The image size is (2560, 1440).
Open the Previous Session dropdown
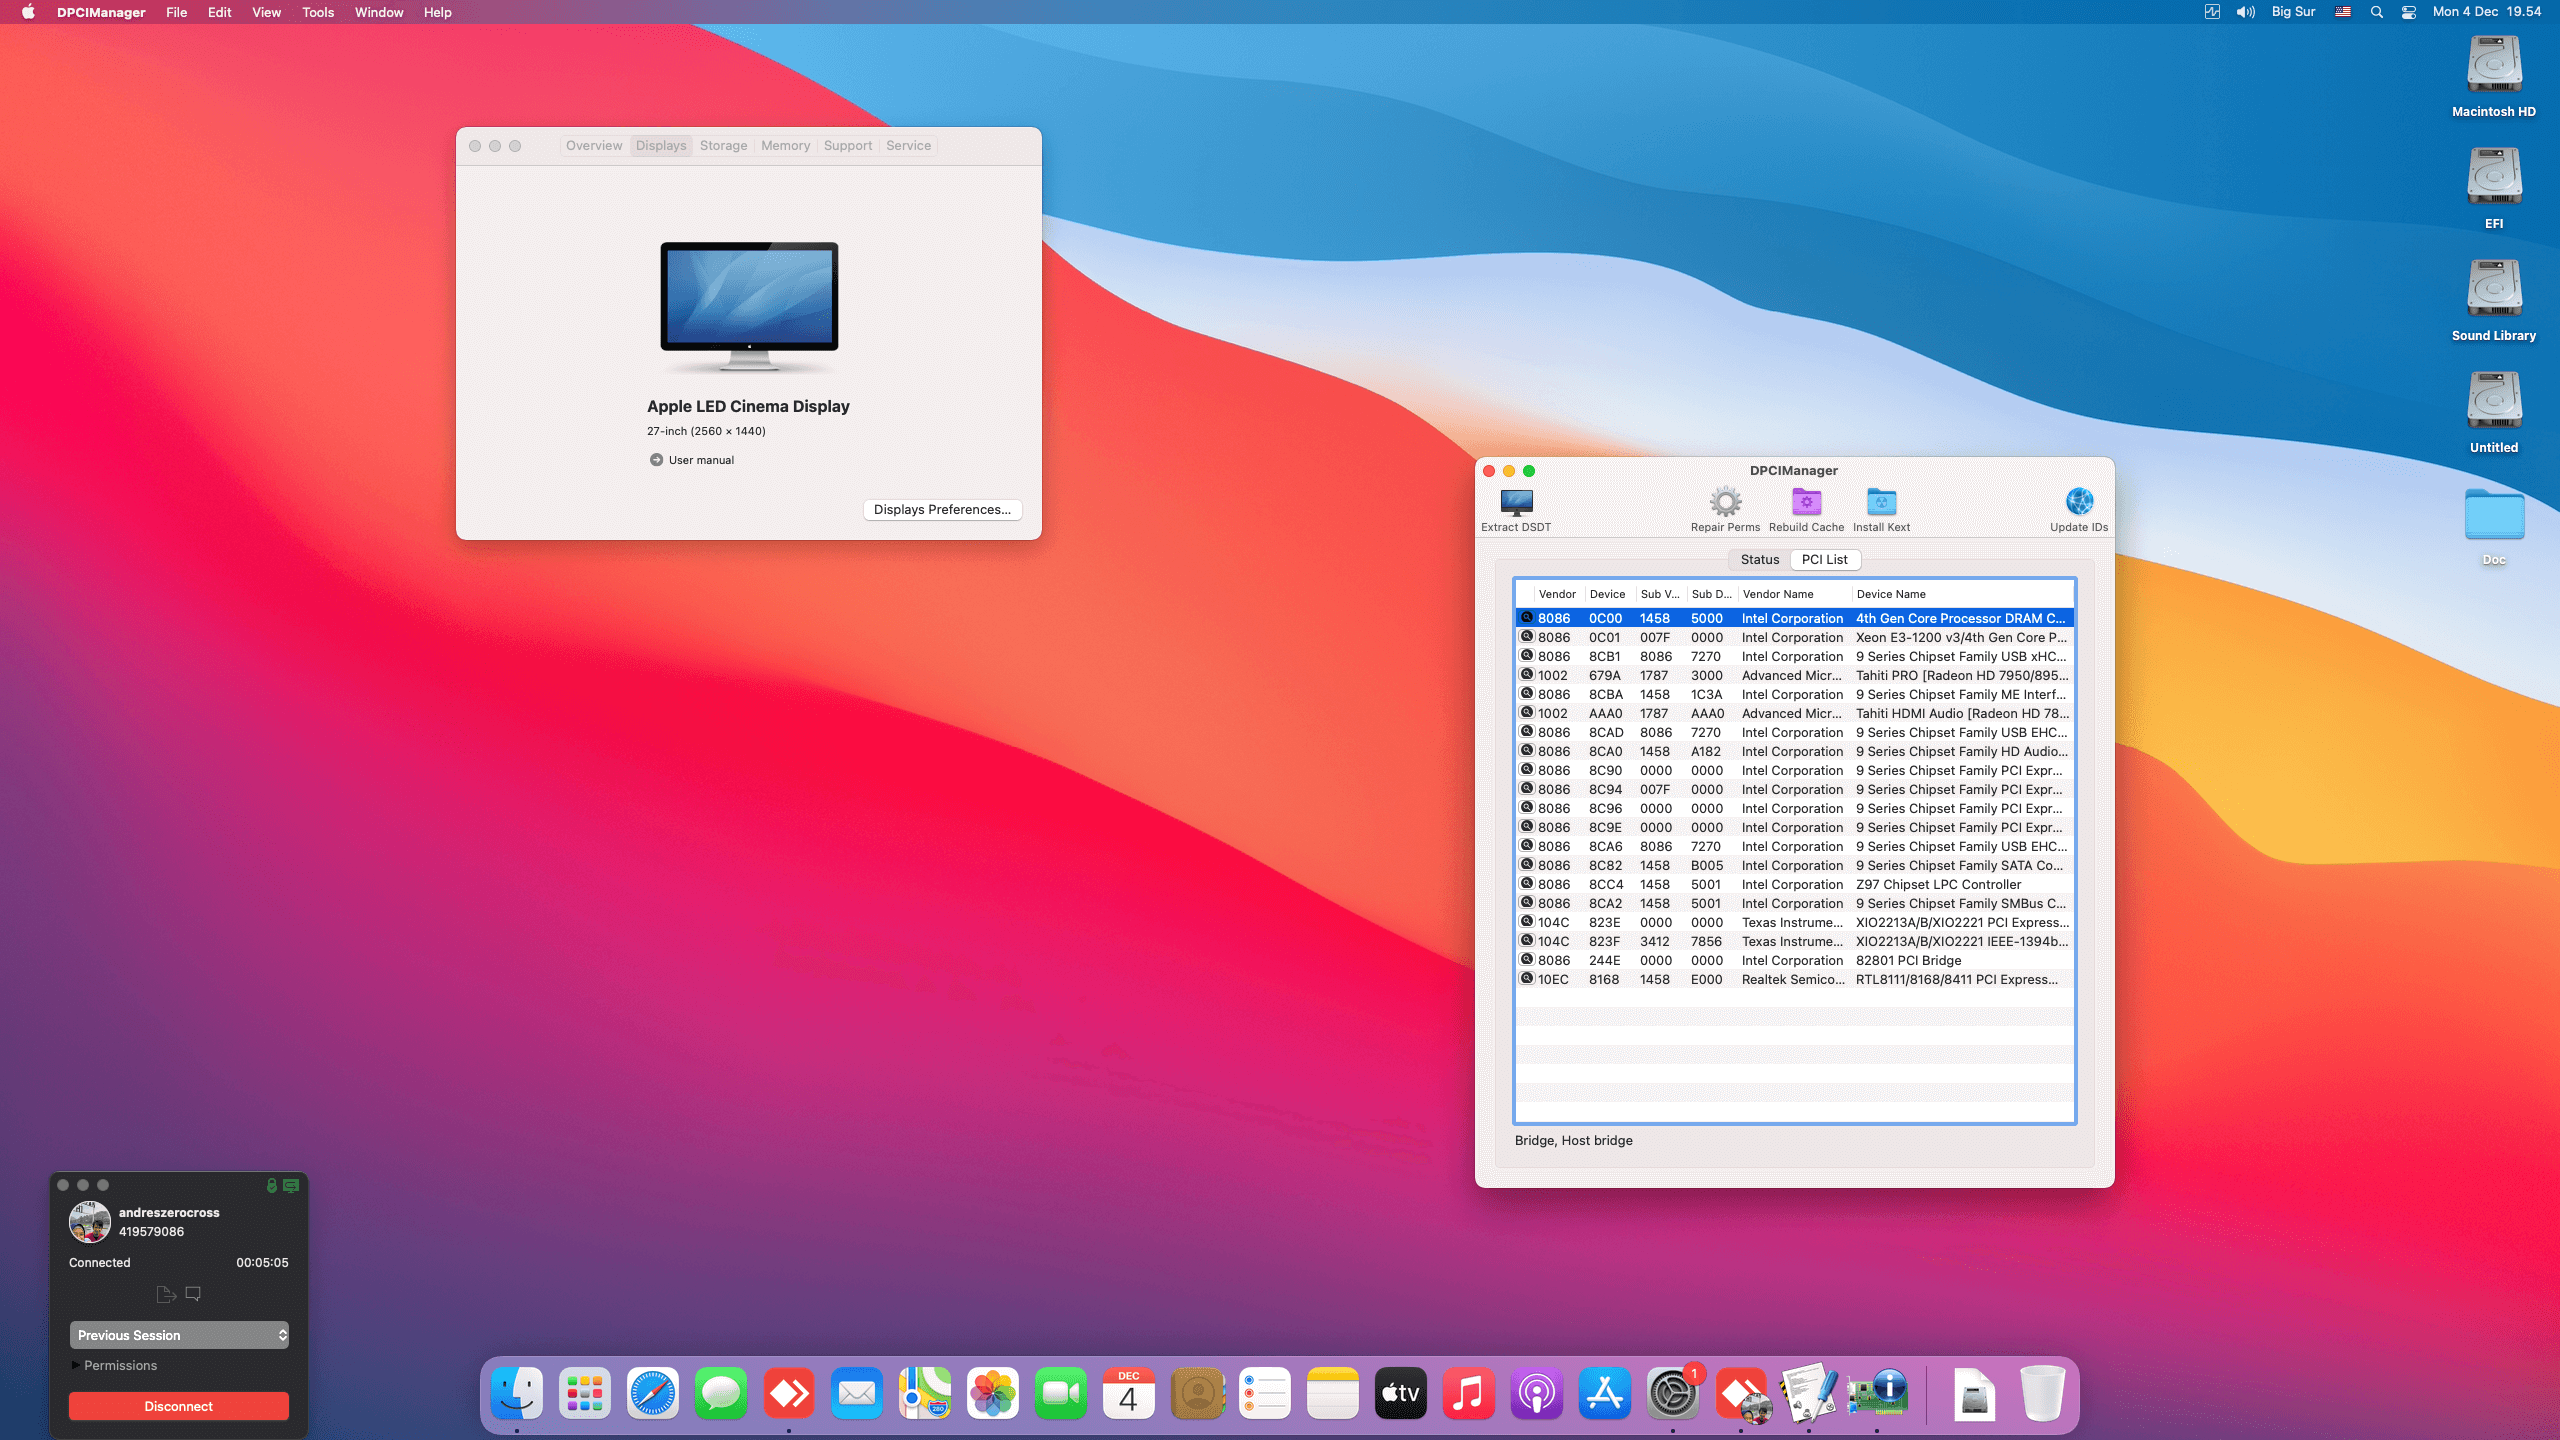(x=179, y=1335)
